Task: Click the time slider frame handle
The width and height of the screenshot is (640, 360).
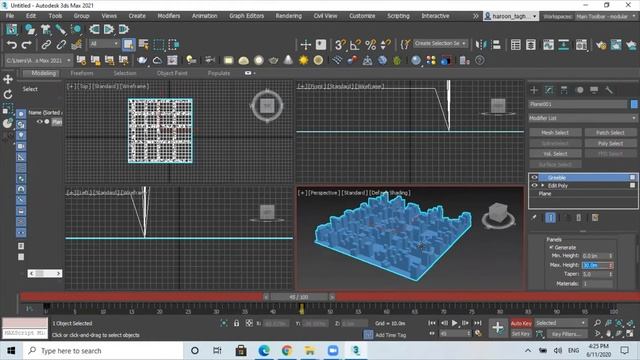Action: point(299,297)
